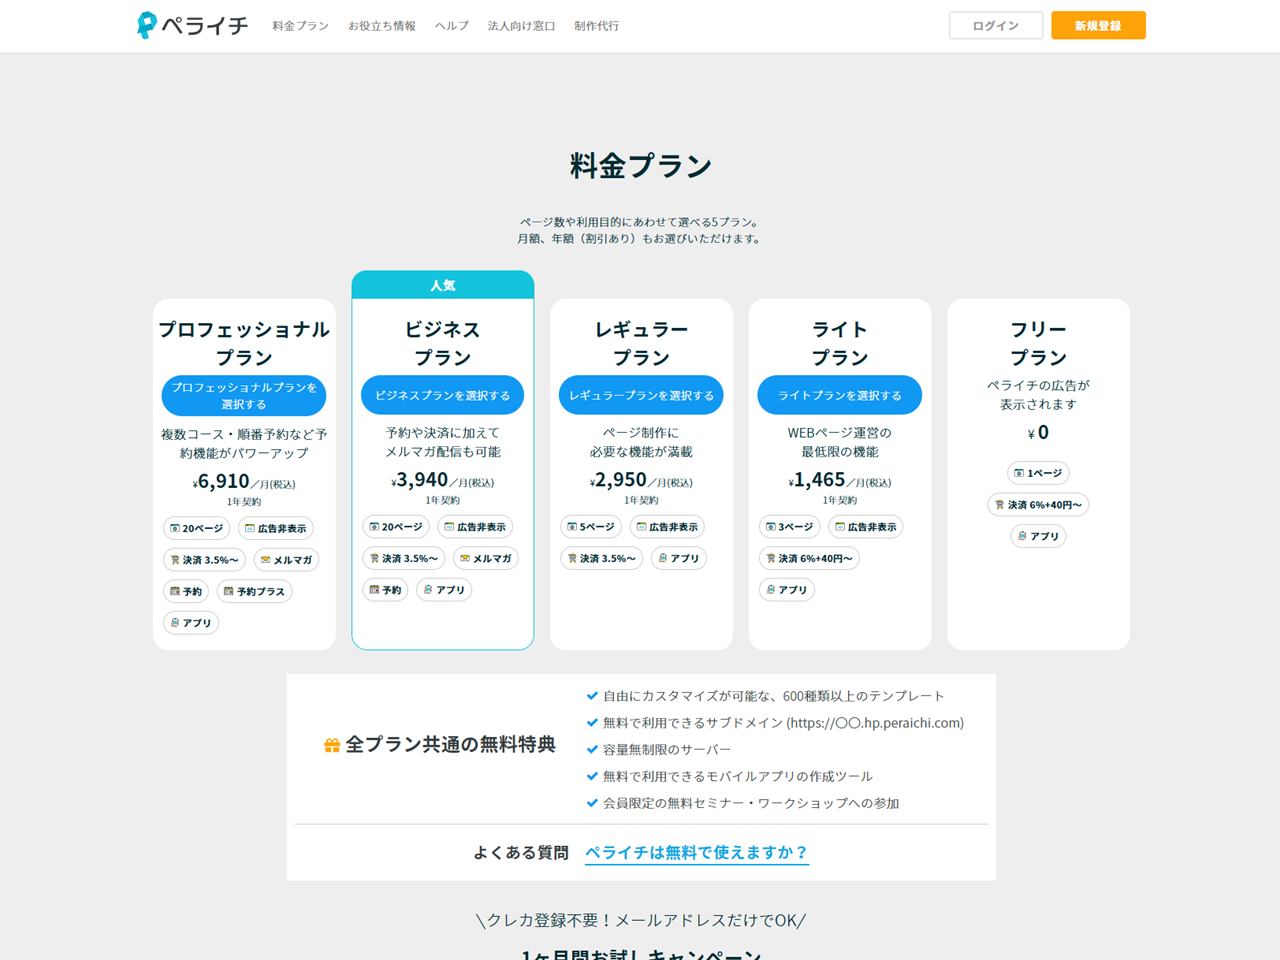This screenshot has height=960, width=1280.
Task: Select the ライトプランを選択する button
Action: (840, 395)
